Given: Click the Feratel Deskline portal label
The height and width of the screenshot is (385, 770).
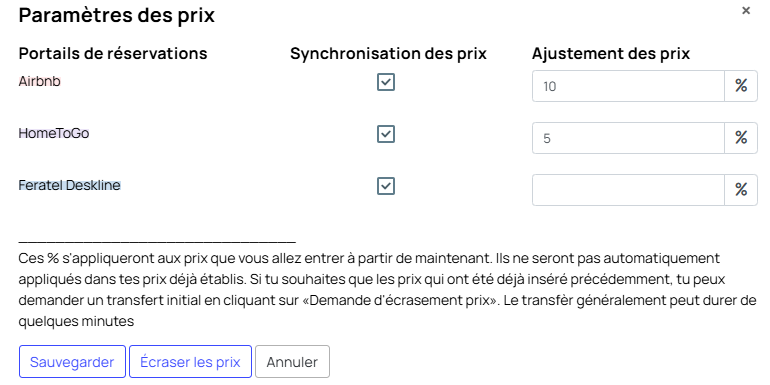Looking at the screenshot, I should click(x=70, y=185).
